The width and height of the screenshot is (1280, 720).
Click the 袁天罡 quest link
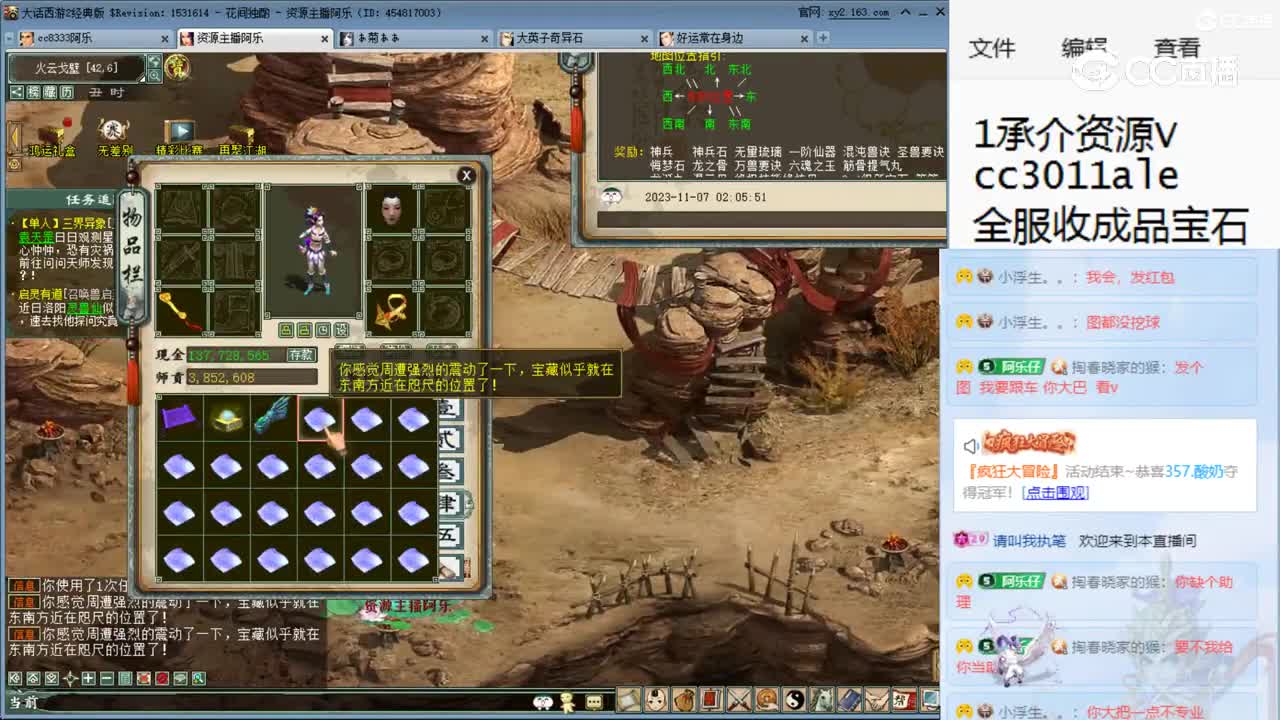pyautogui.click(x=38, y=238)
